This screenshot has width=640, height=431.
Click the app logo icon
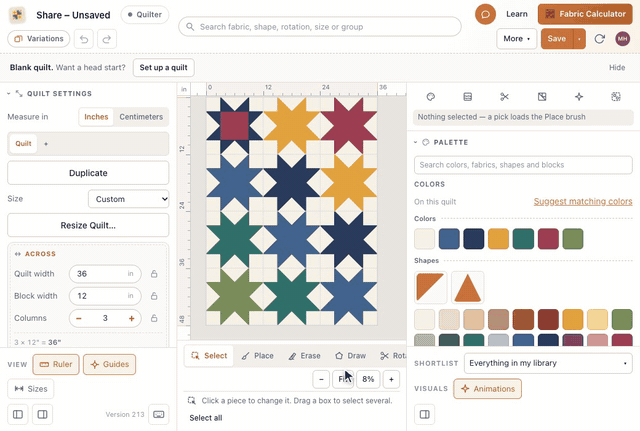pyautogui.click(x=17, y=15)
